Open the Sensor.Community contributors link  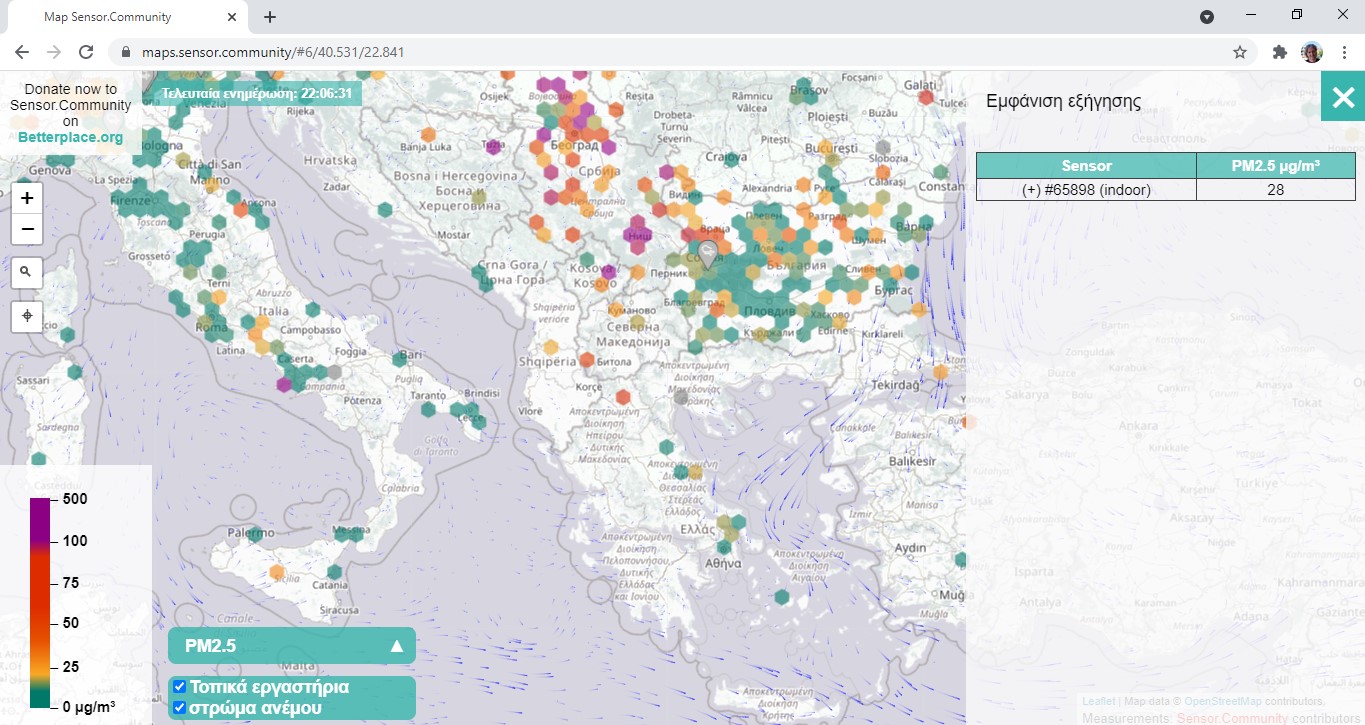point(1232,718)
